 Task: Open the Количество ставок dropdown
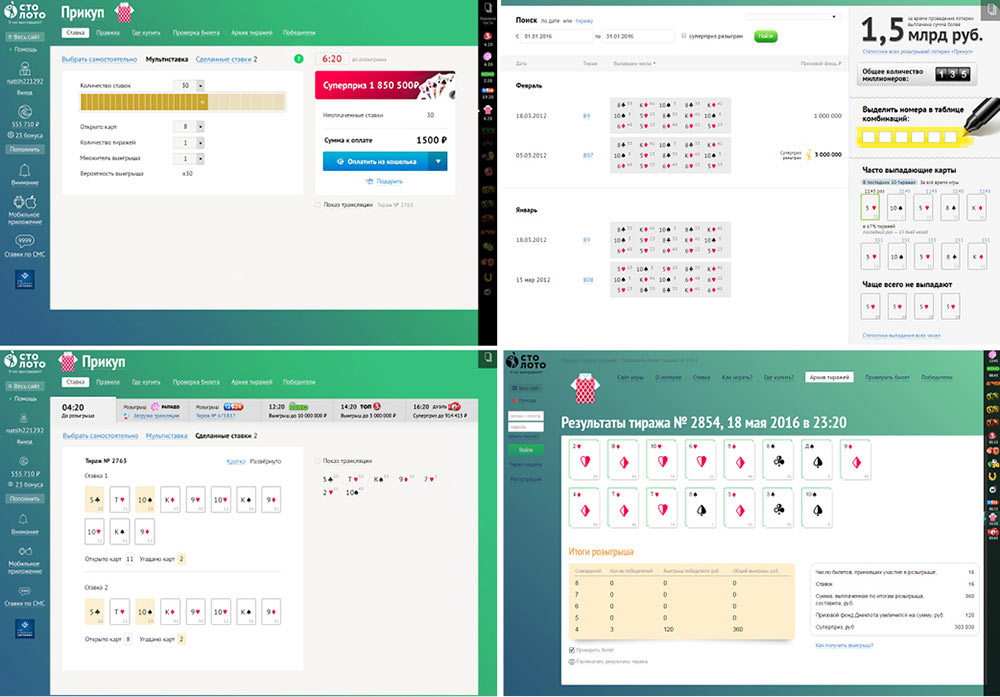pos(201,86)
